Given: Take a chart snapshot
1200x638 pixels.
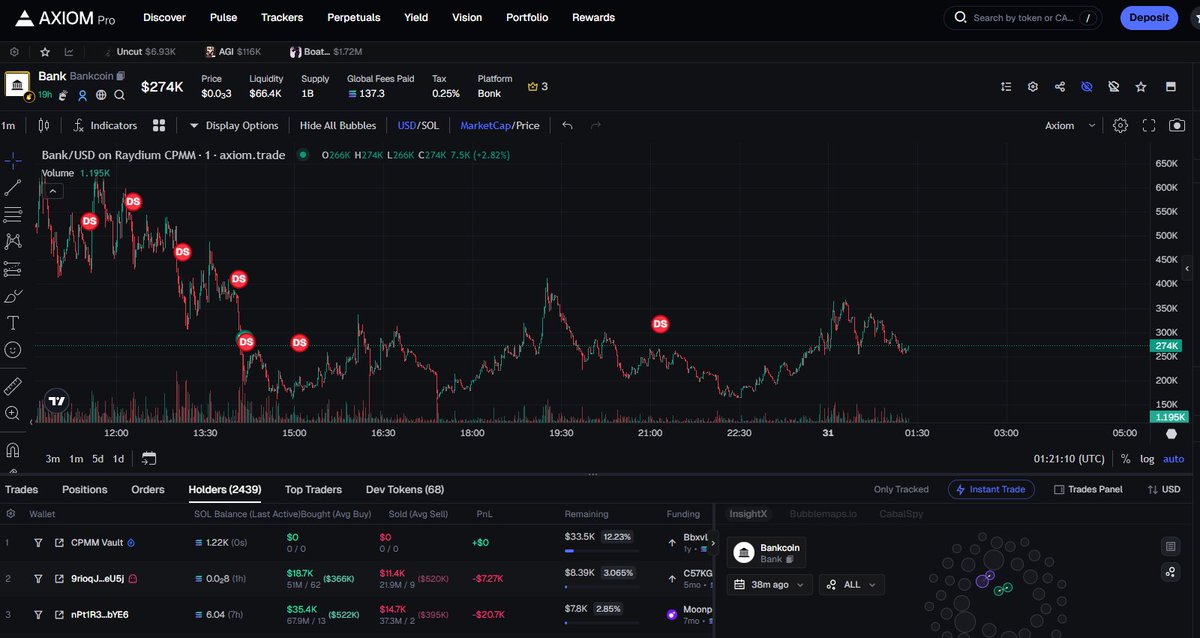Looking at the screenshot, I should tap(1177, 126).
